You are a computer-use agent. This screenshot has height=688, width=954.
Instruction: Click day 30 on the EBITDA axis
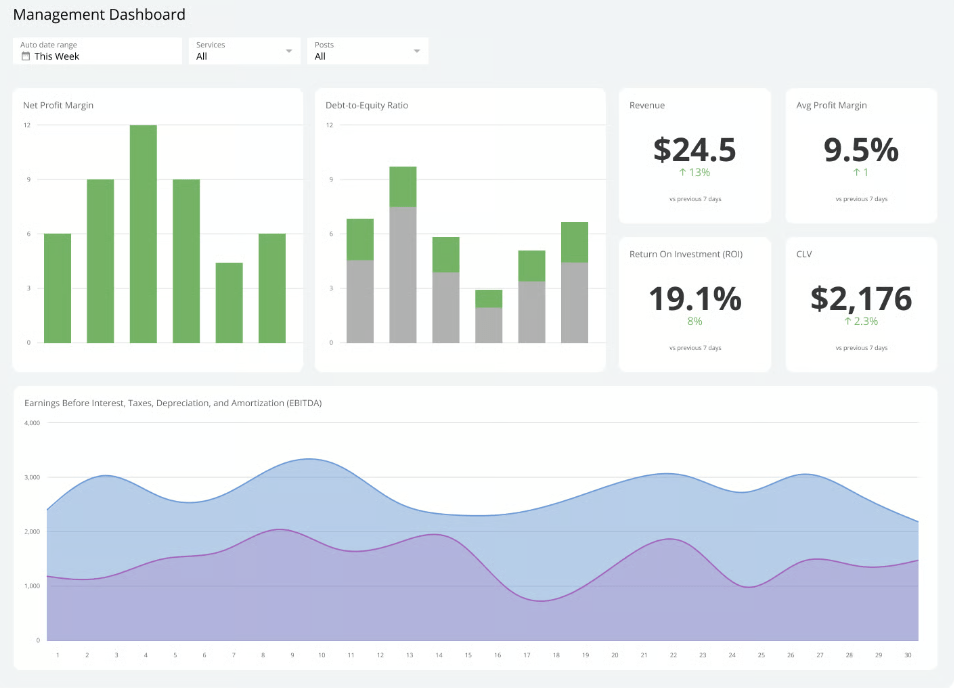point(906,655)
